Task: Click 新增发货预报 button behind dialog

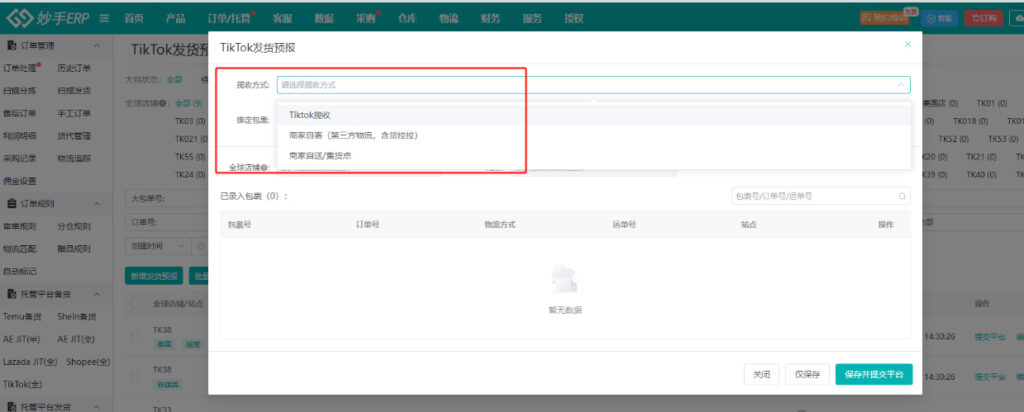Action: (x=153, y=276)
